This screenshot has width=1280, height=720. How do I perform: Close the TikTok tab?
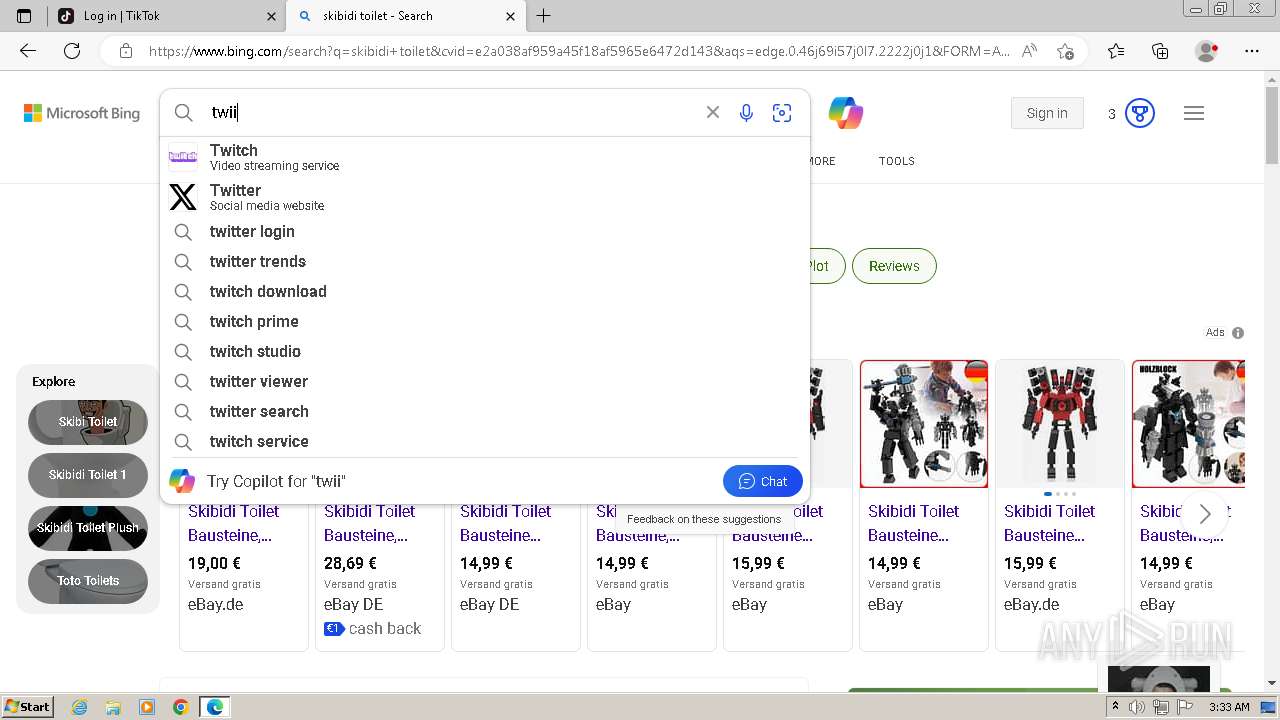272,16
